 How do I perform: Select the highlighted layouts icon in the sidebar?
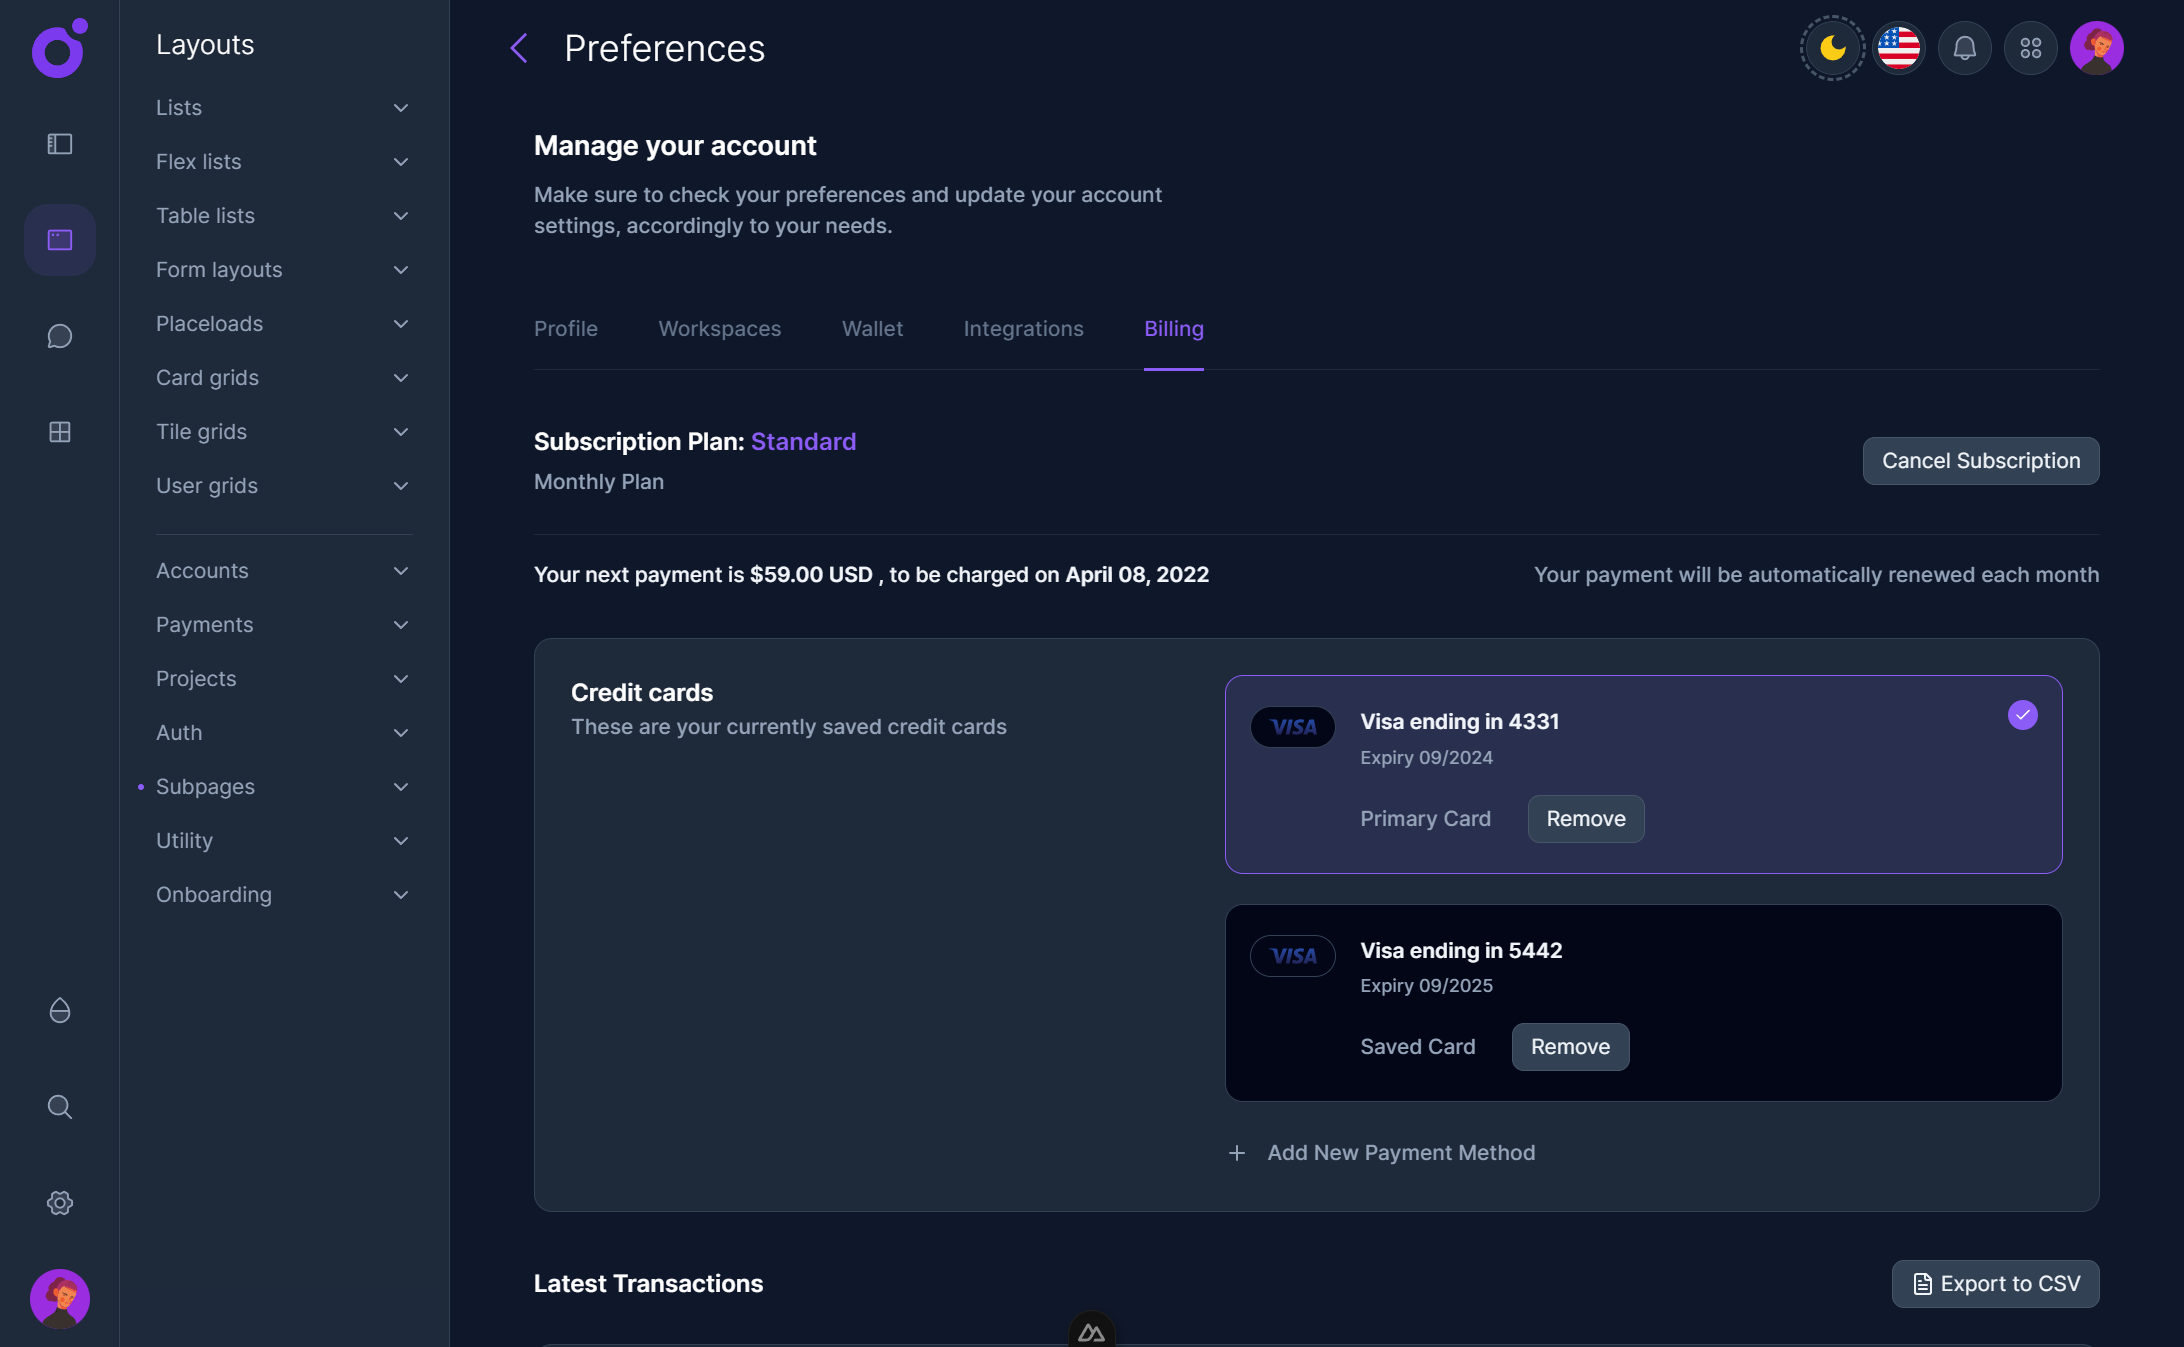click(59, 239)
